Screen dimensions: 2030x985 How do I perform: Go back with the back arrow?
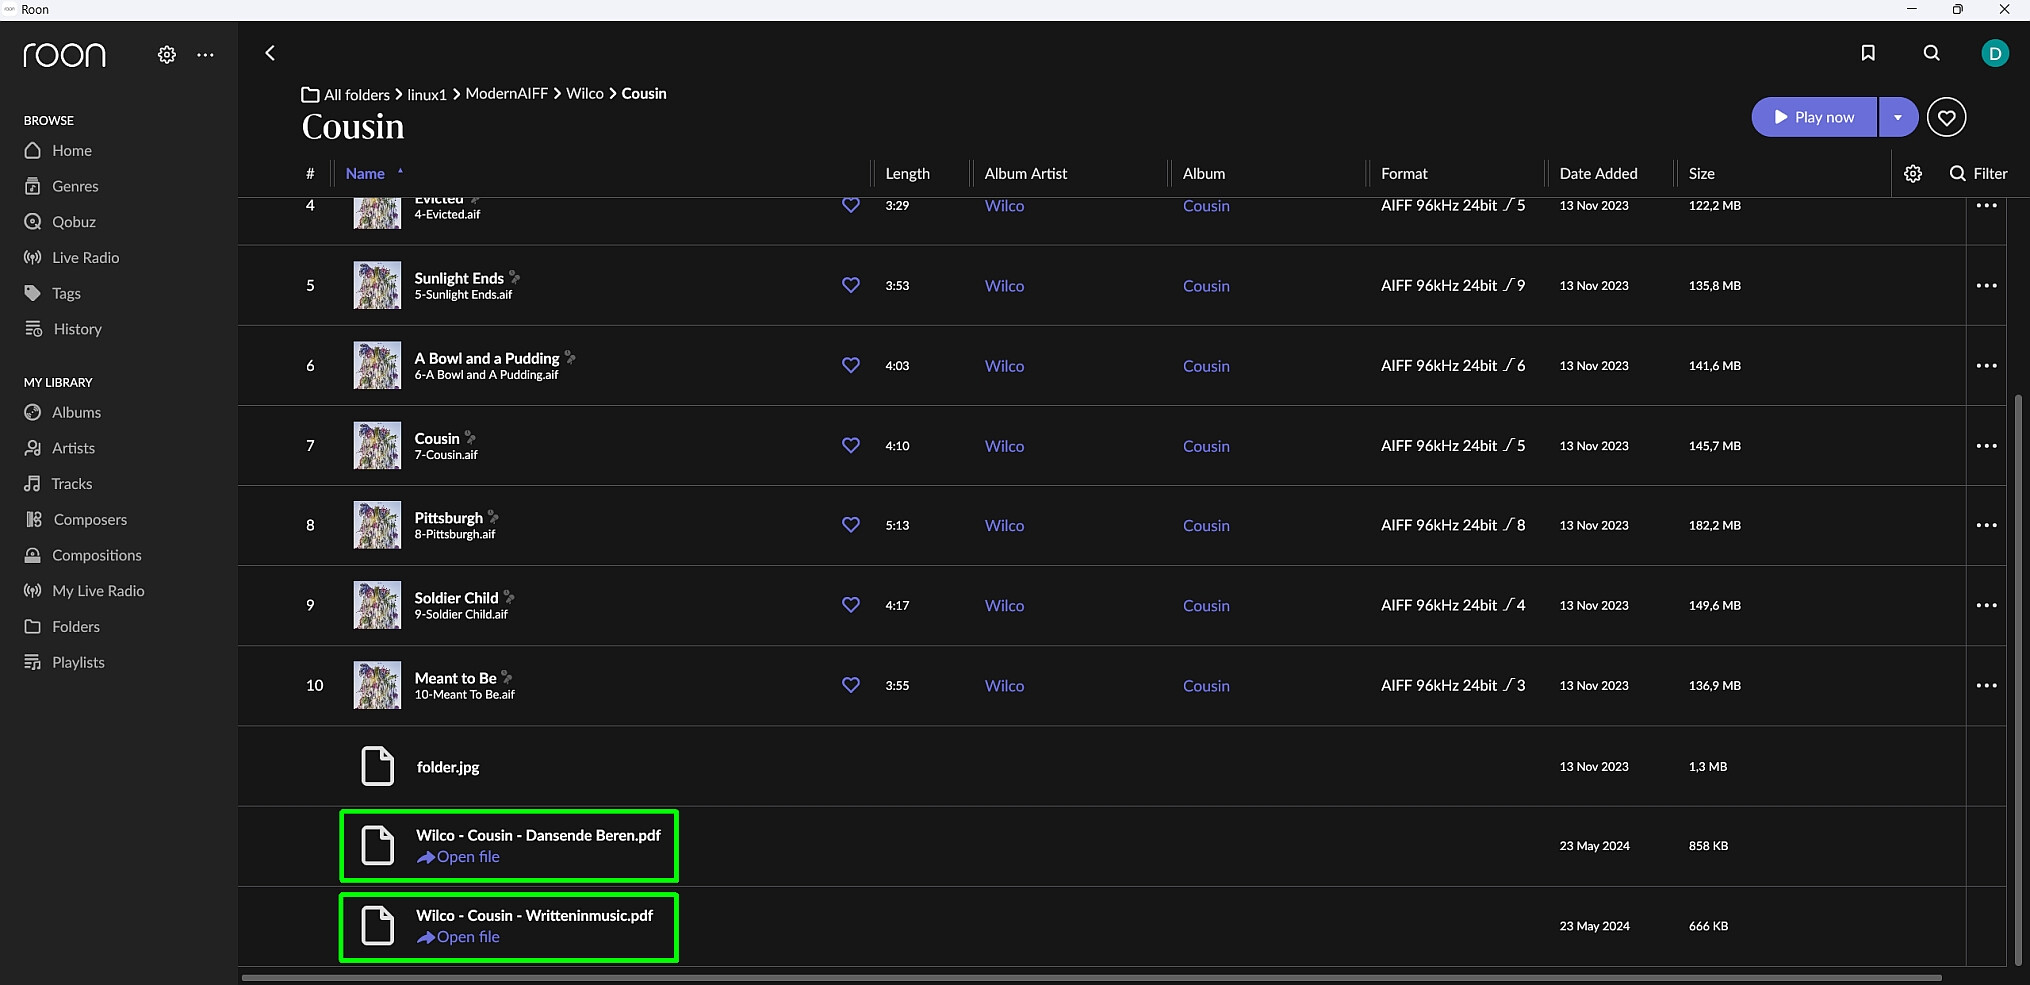click(x=270, y=53)
